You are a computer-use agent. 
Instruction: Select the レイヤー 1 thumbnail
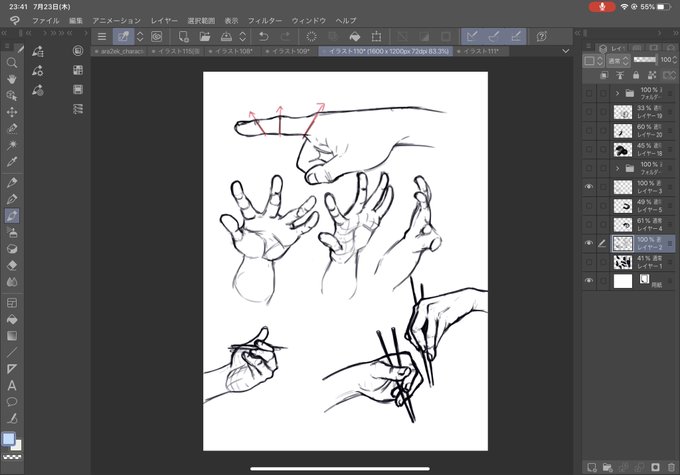coord(623,262)
